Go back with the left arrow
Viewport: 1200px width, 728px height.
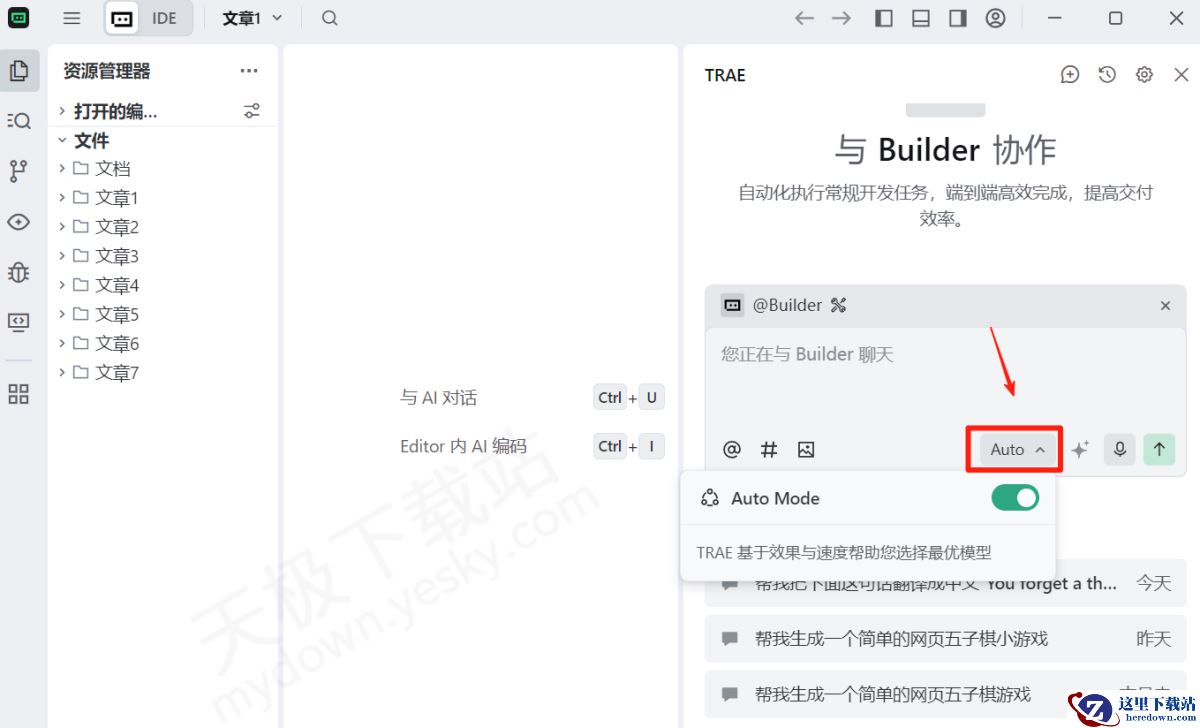tap(804, 18)
